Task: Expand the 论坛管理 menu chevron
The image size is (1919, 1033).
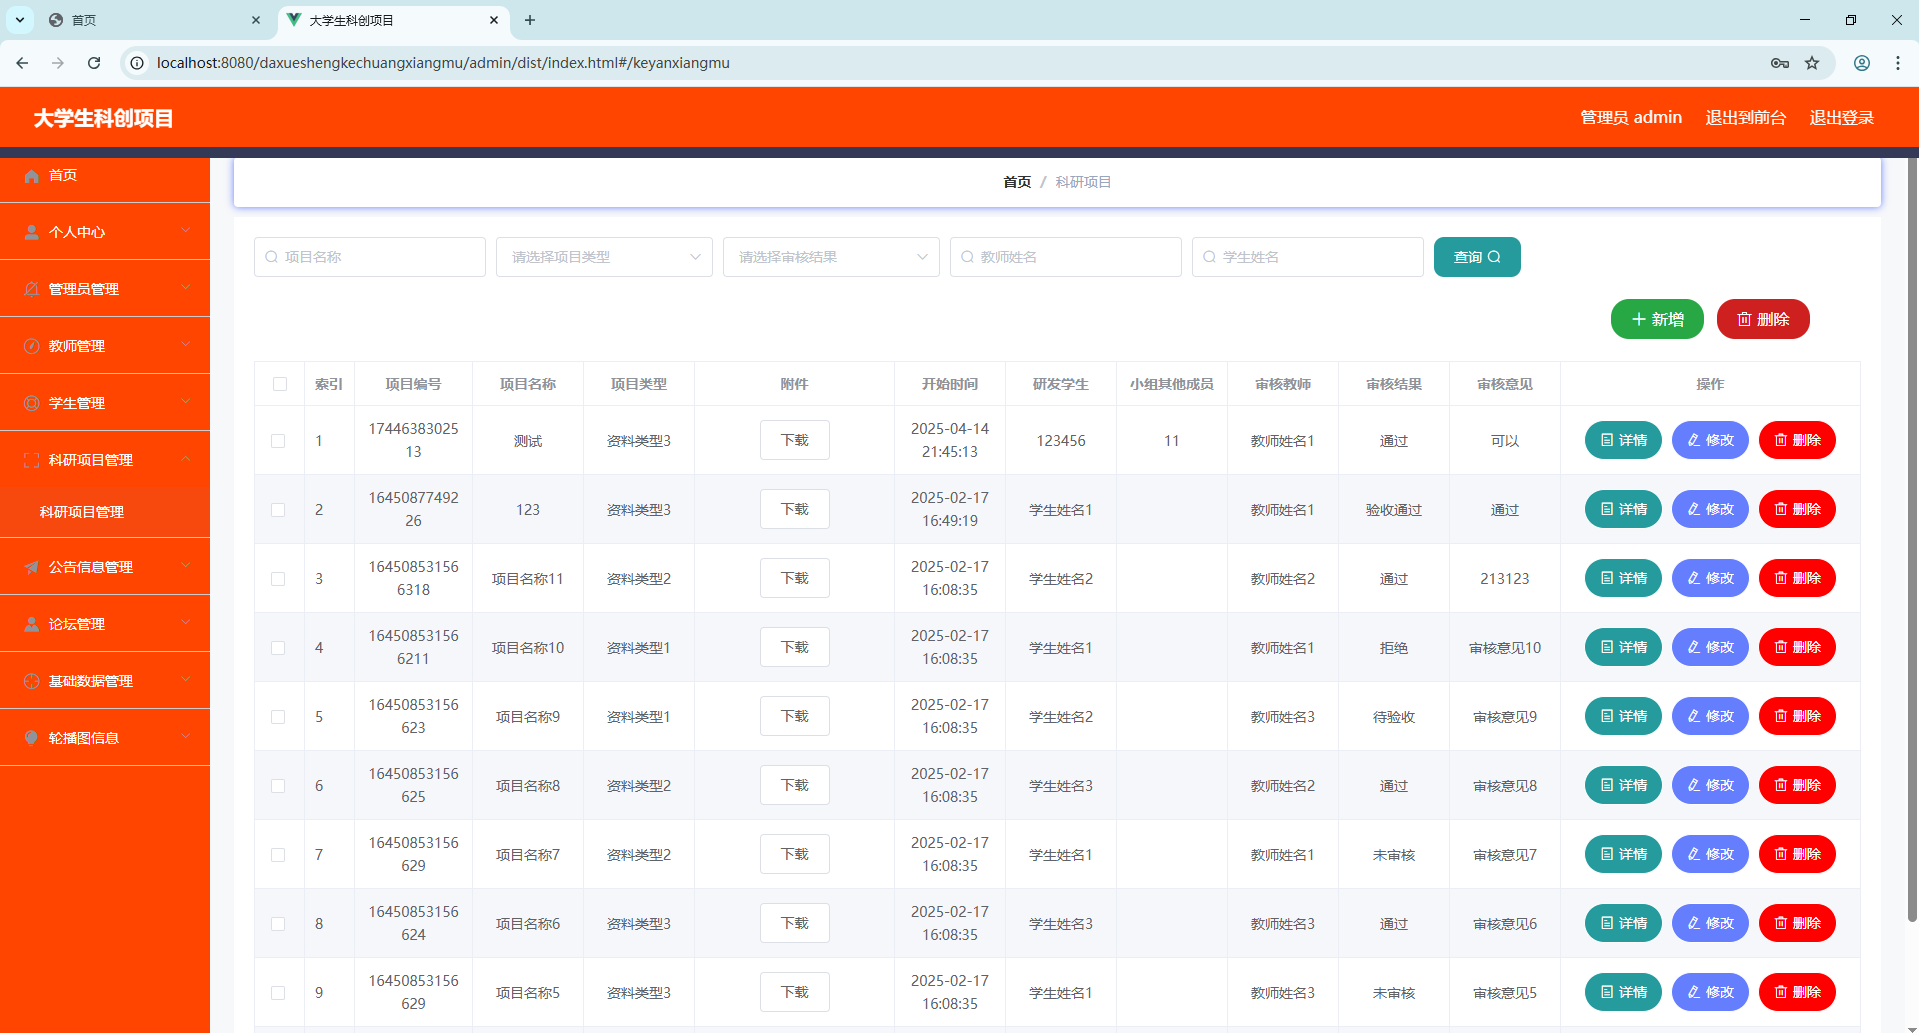Action: coord(186,623)
